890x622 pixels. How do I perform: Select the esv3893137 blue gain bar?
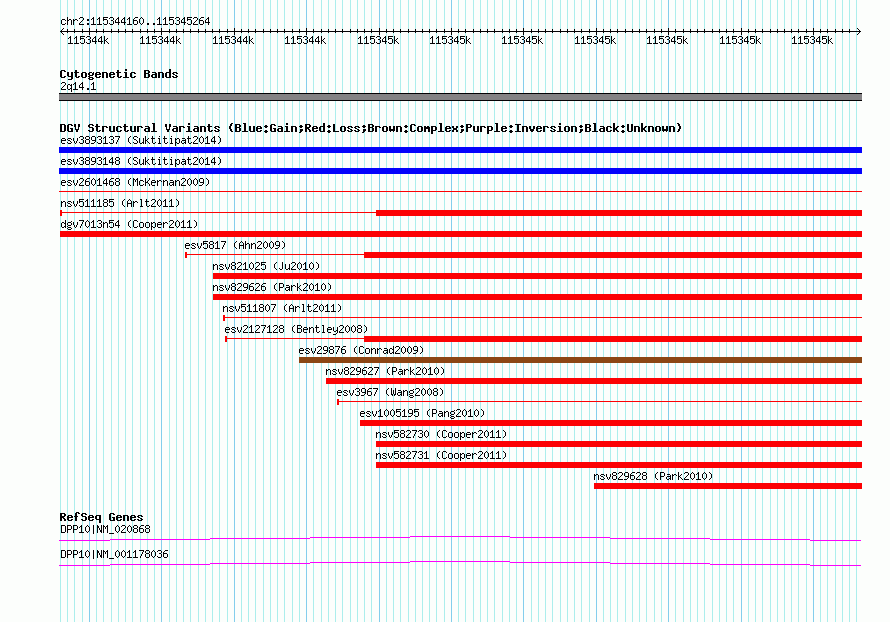(x=460, y=150)
